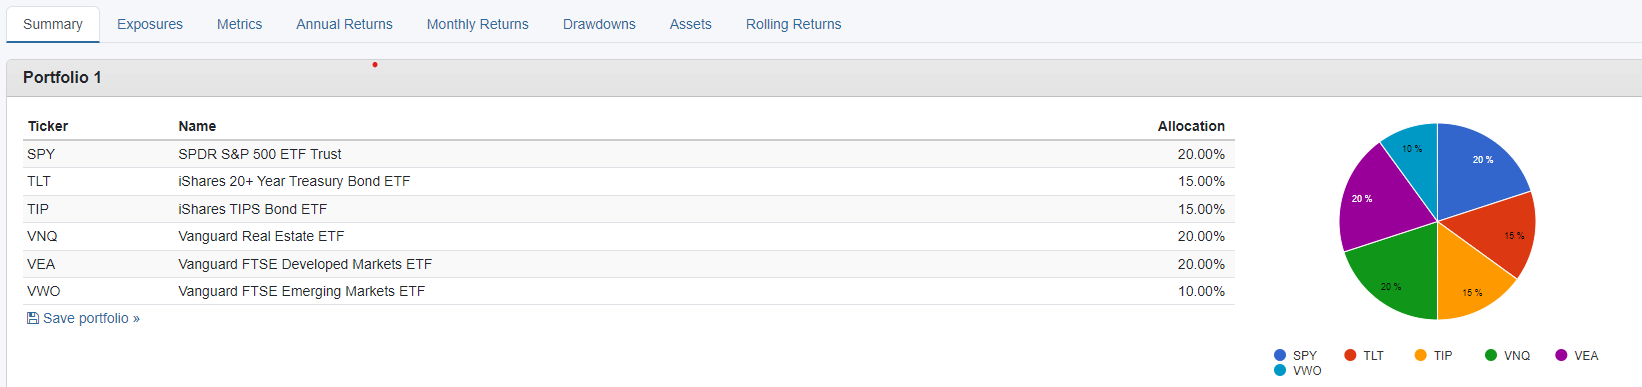Click Vanguard FTSE Developed Markets ETF

pos(305,264)
